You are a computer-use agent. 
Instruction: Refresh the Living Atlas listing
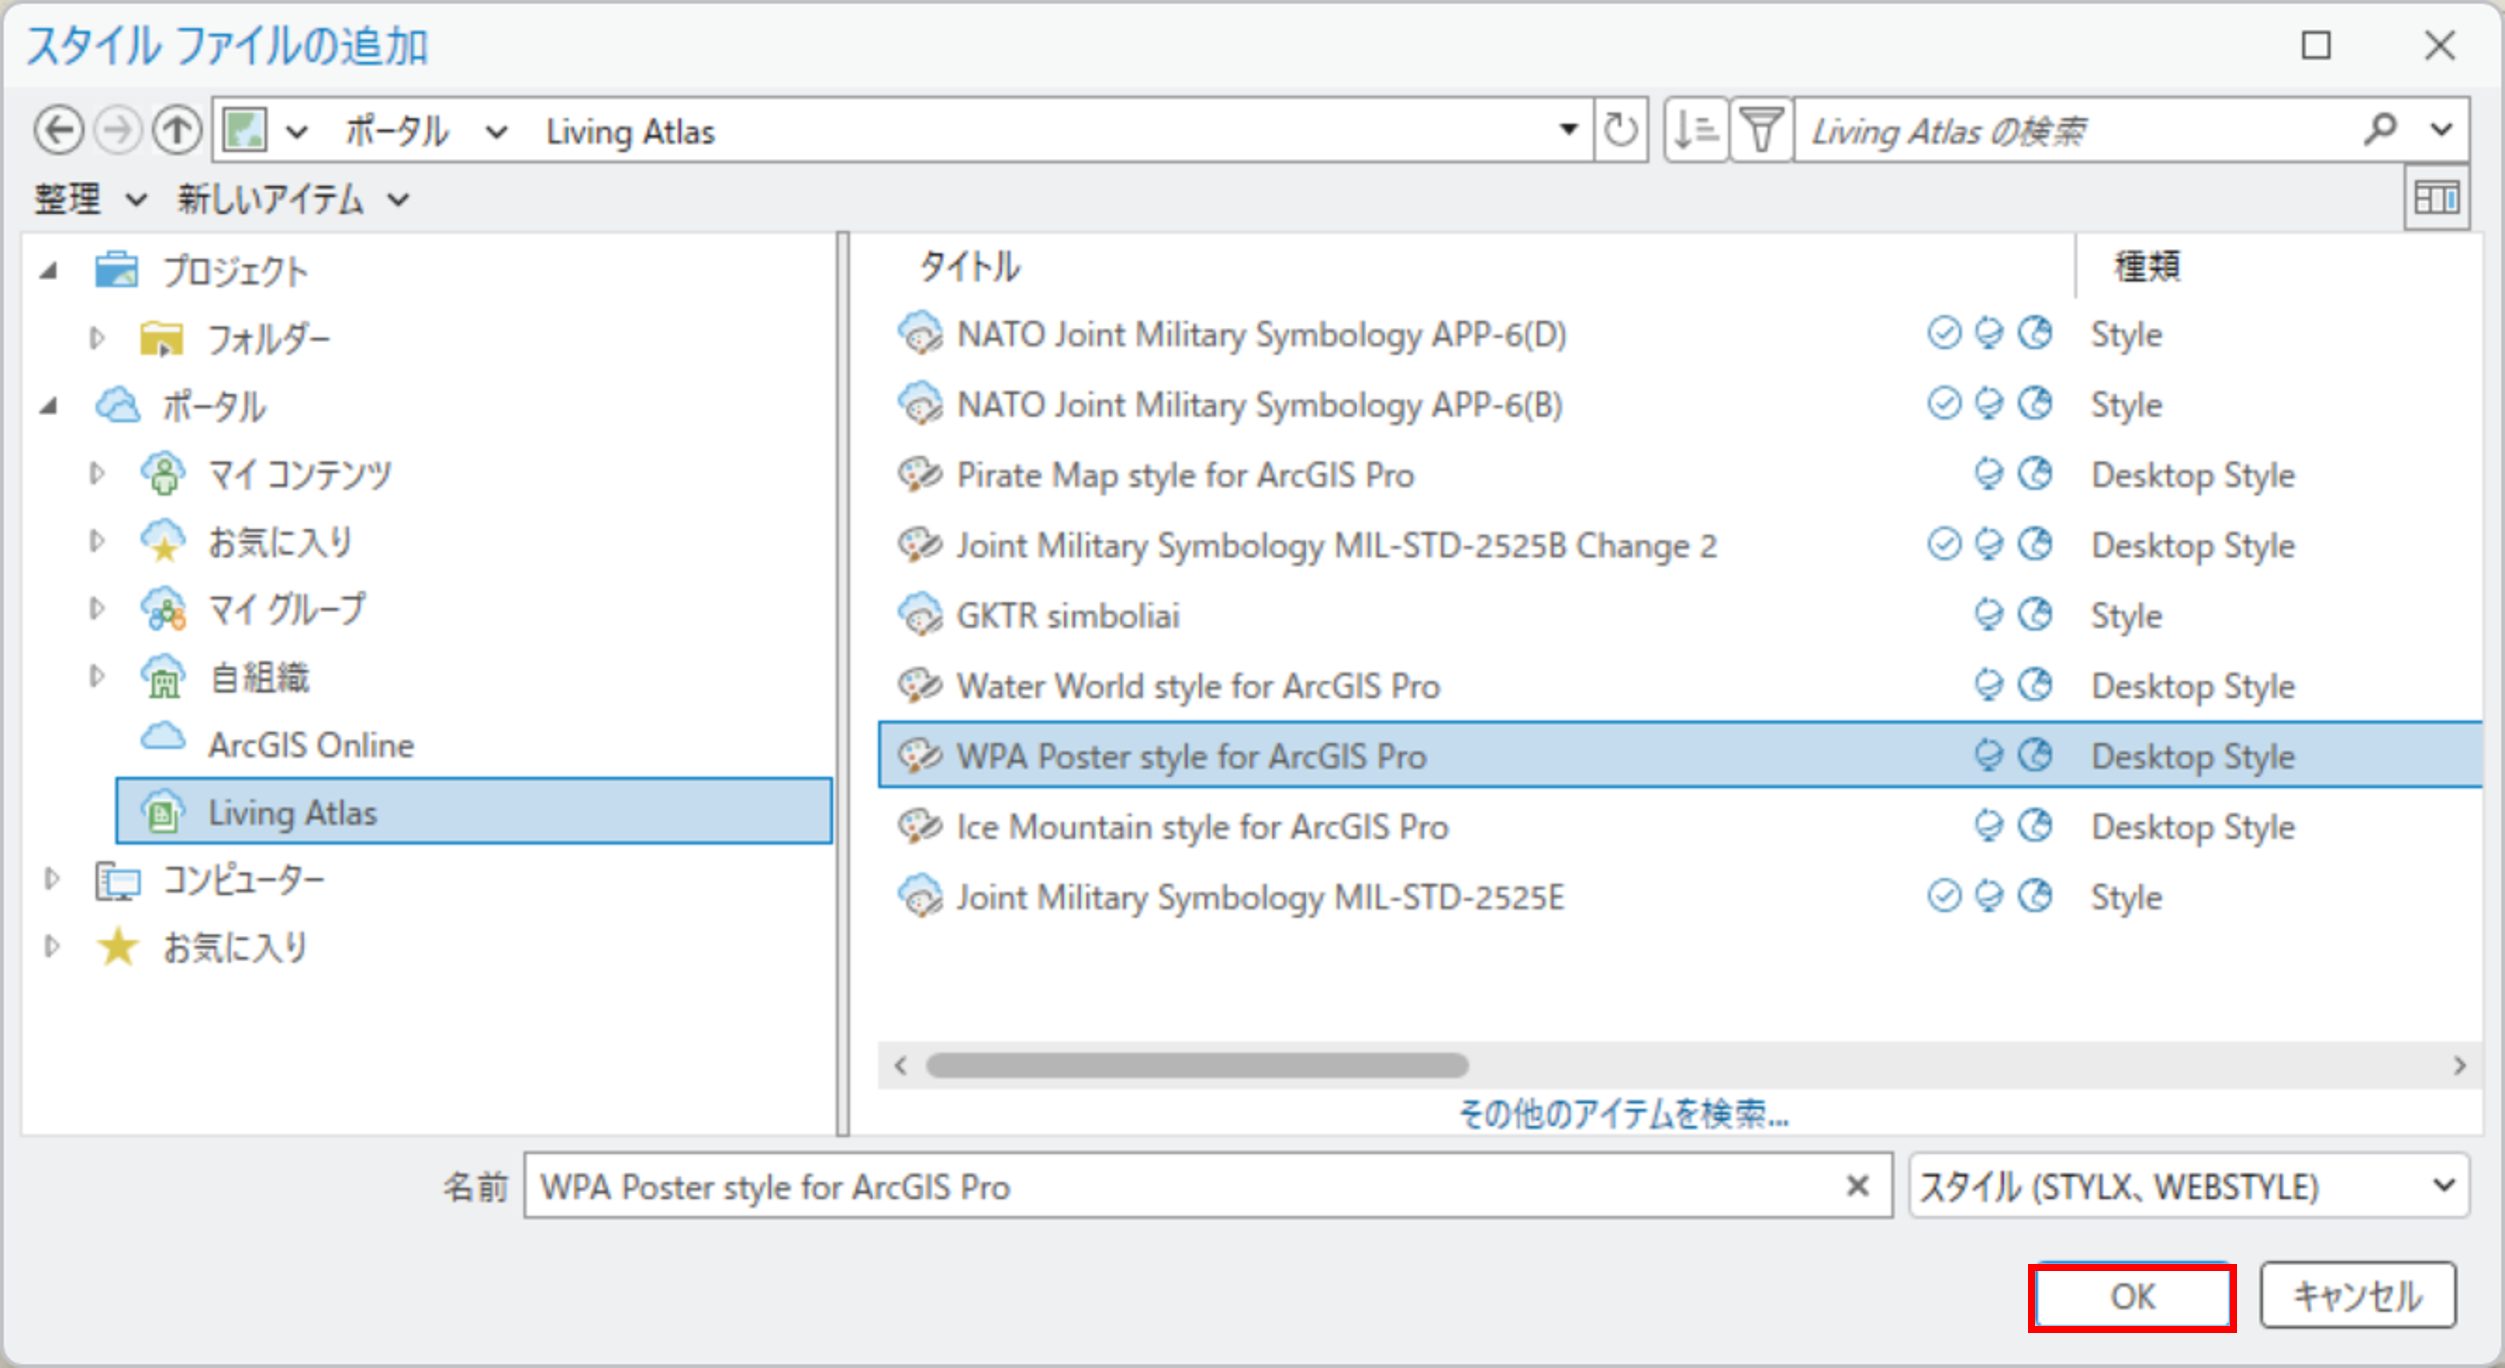tap(1620, 131)
